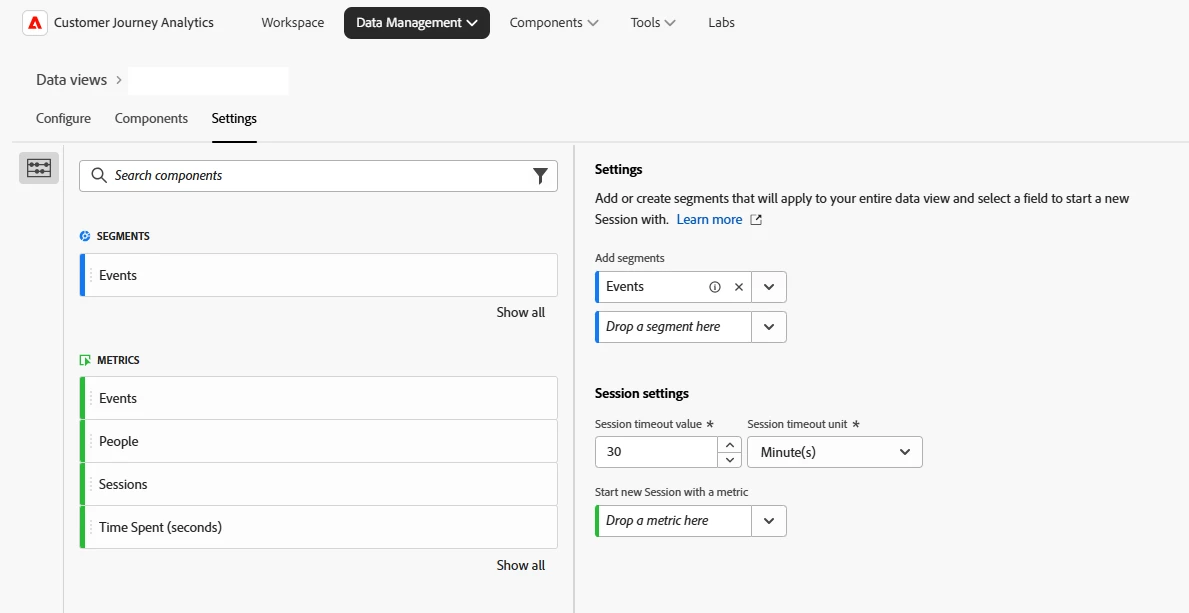Click the magnifier icon in the search box

click(99, 176)
